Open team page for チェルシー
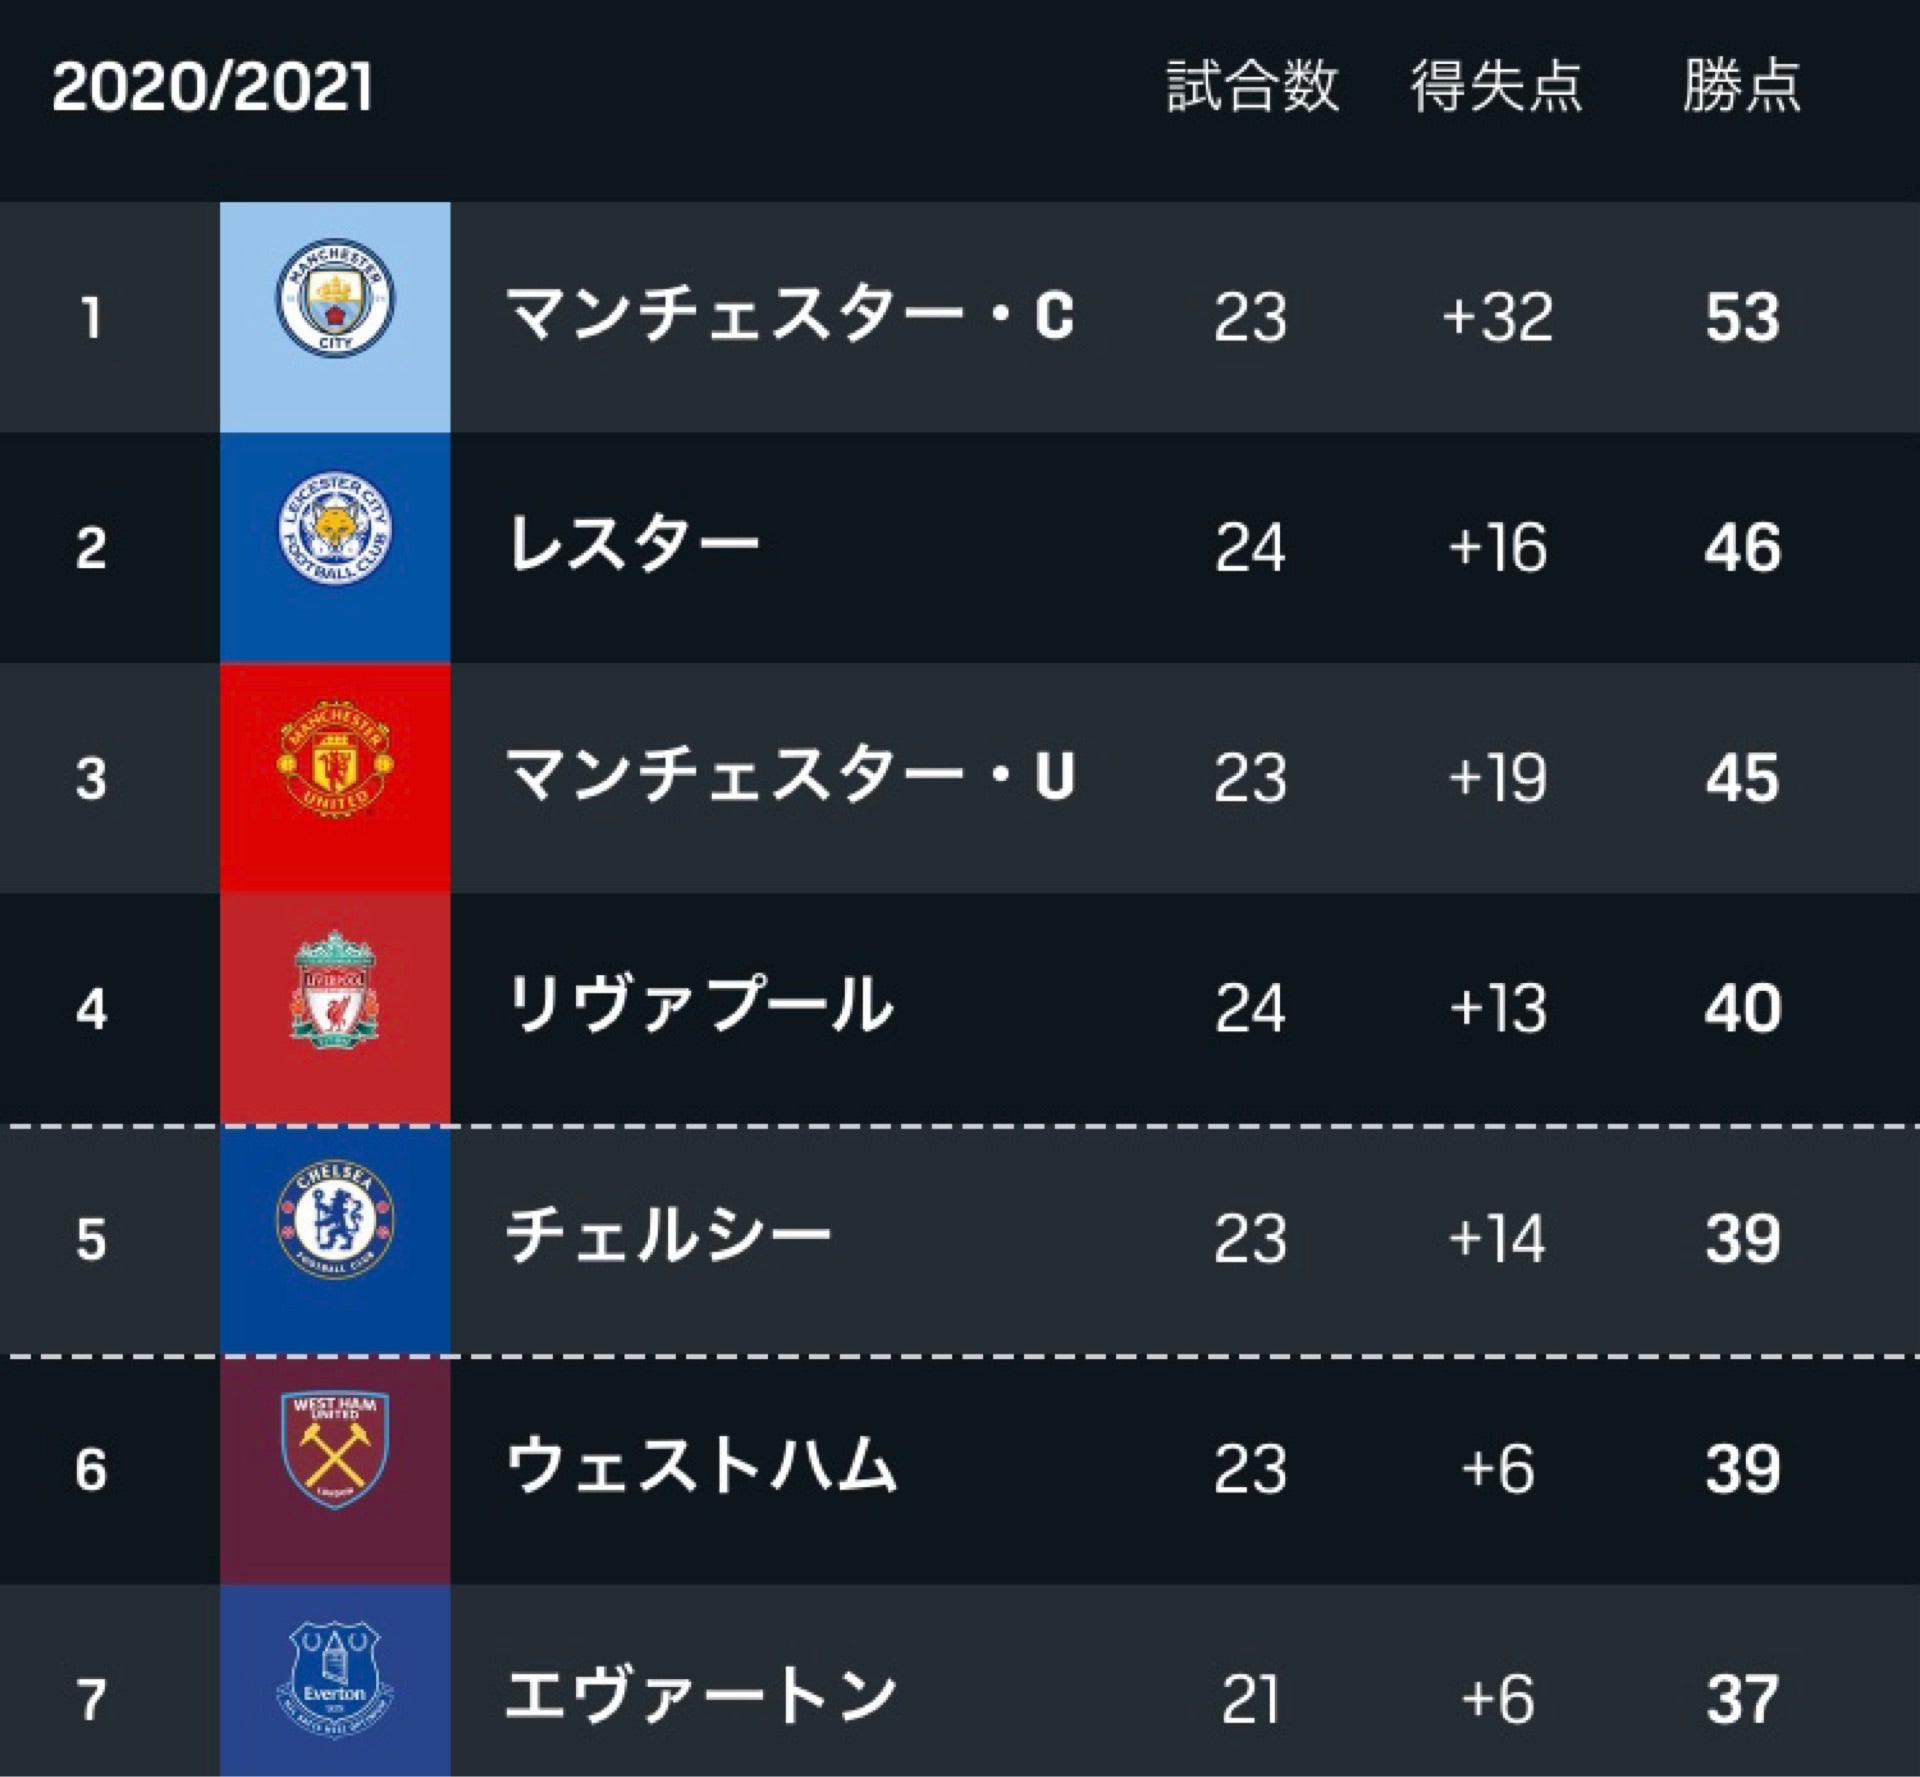 pyautogui.click(x=668, y=1236)
